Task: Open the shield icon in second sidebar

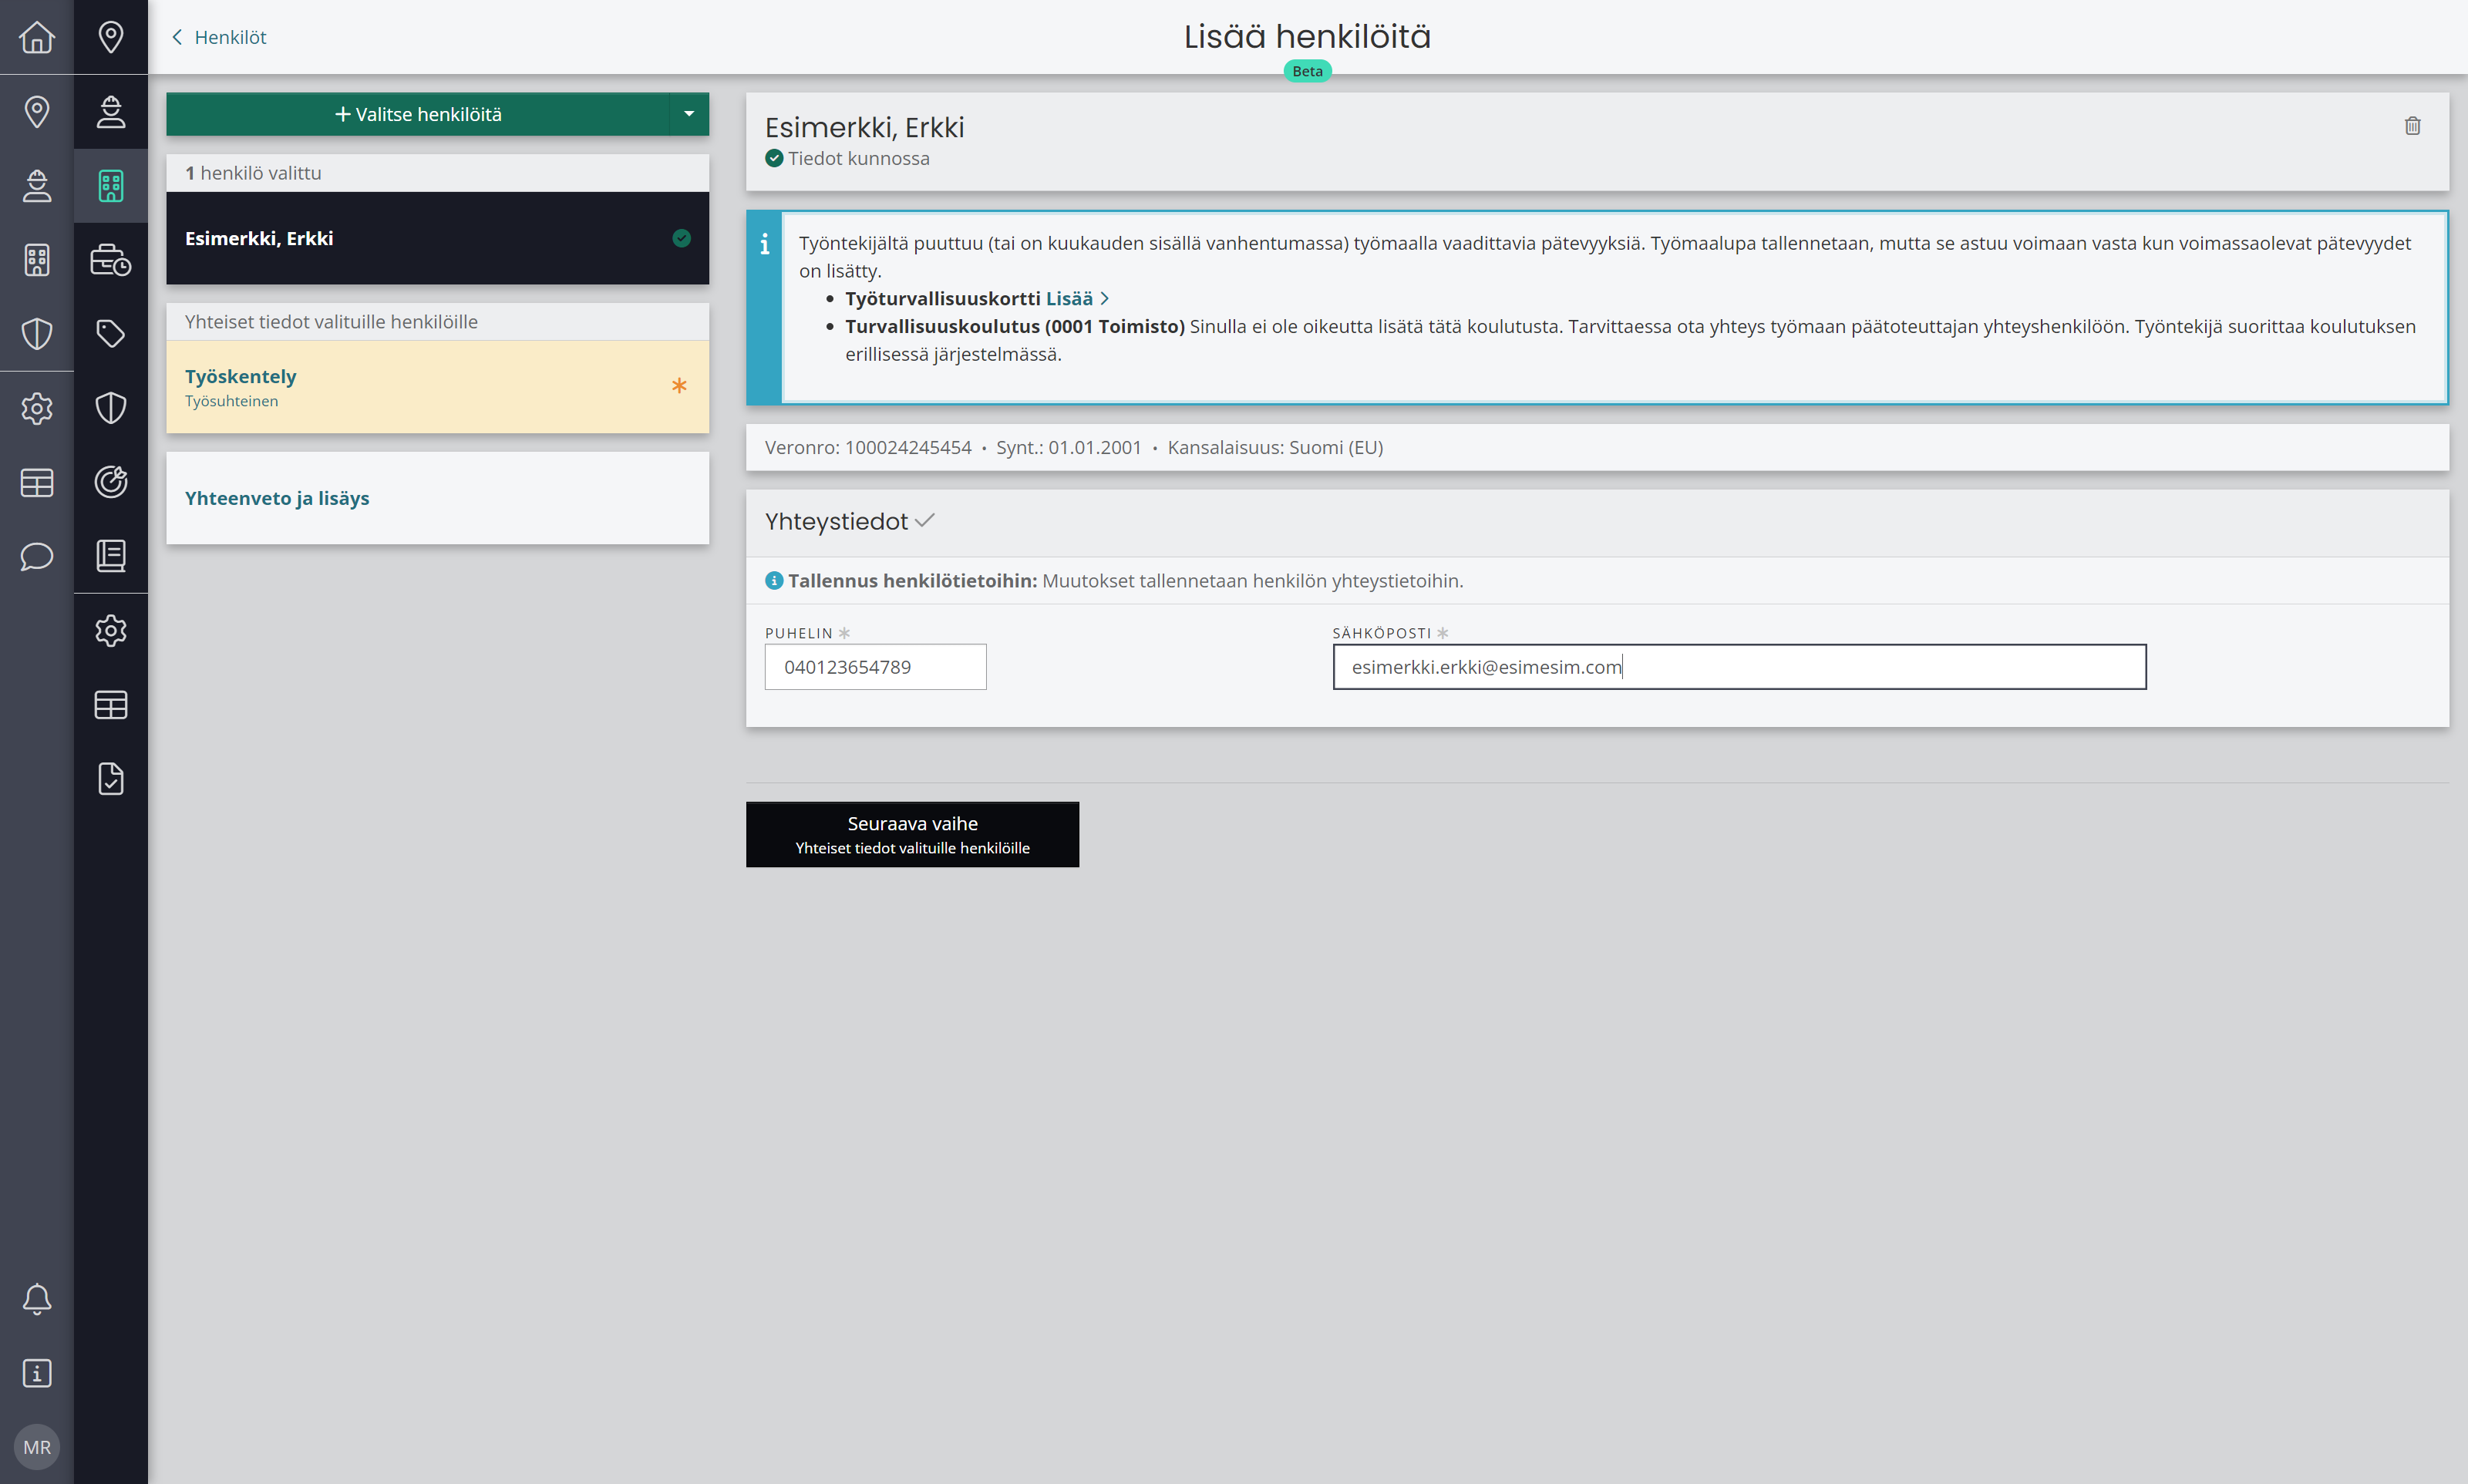Action: click(x=111, y=408)
